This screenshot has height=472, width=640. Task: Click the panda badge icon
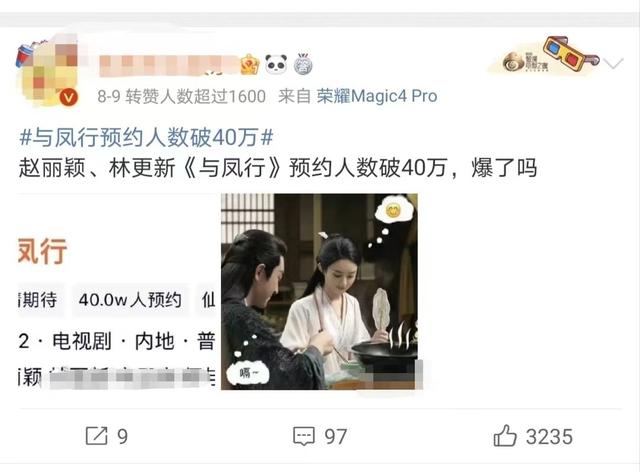click(x=276, y=64)
